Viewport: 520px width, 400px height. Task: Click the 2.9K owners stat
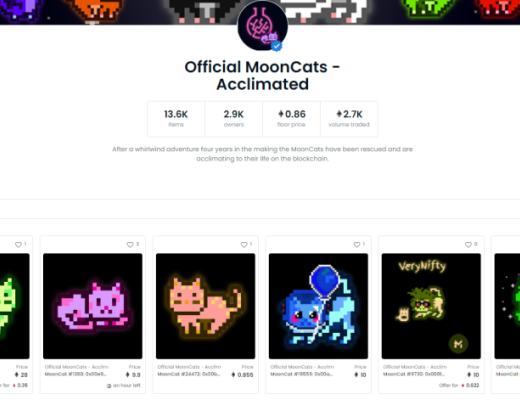234,119
